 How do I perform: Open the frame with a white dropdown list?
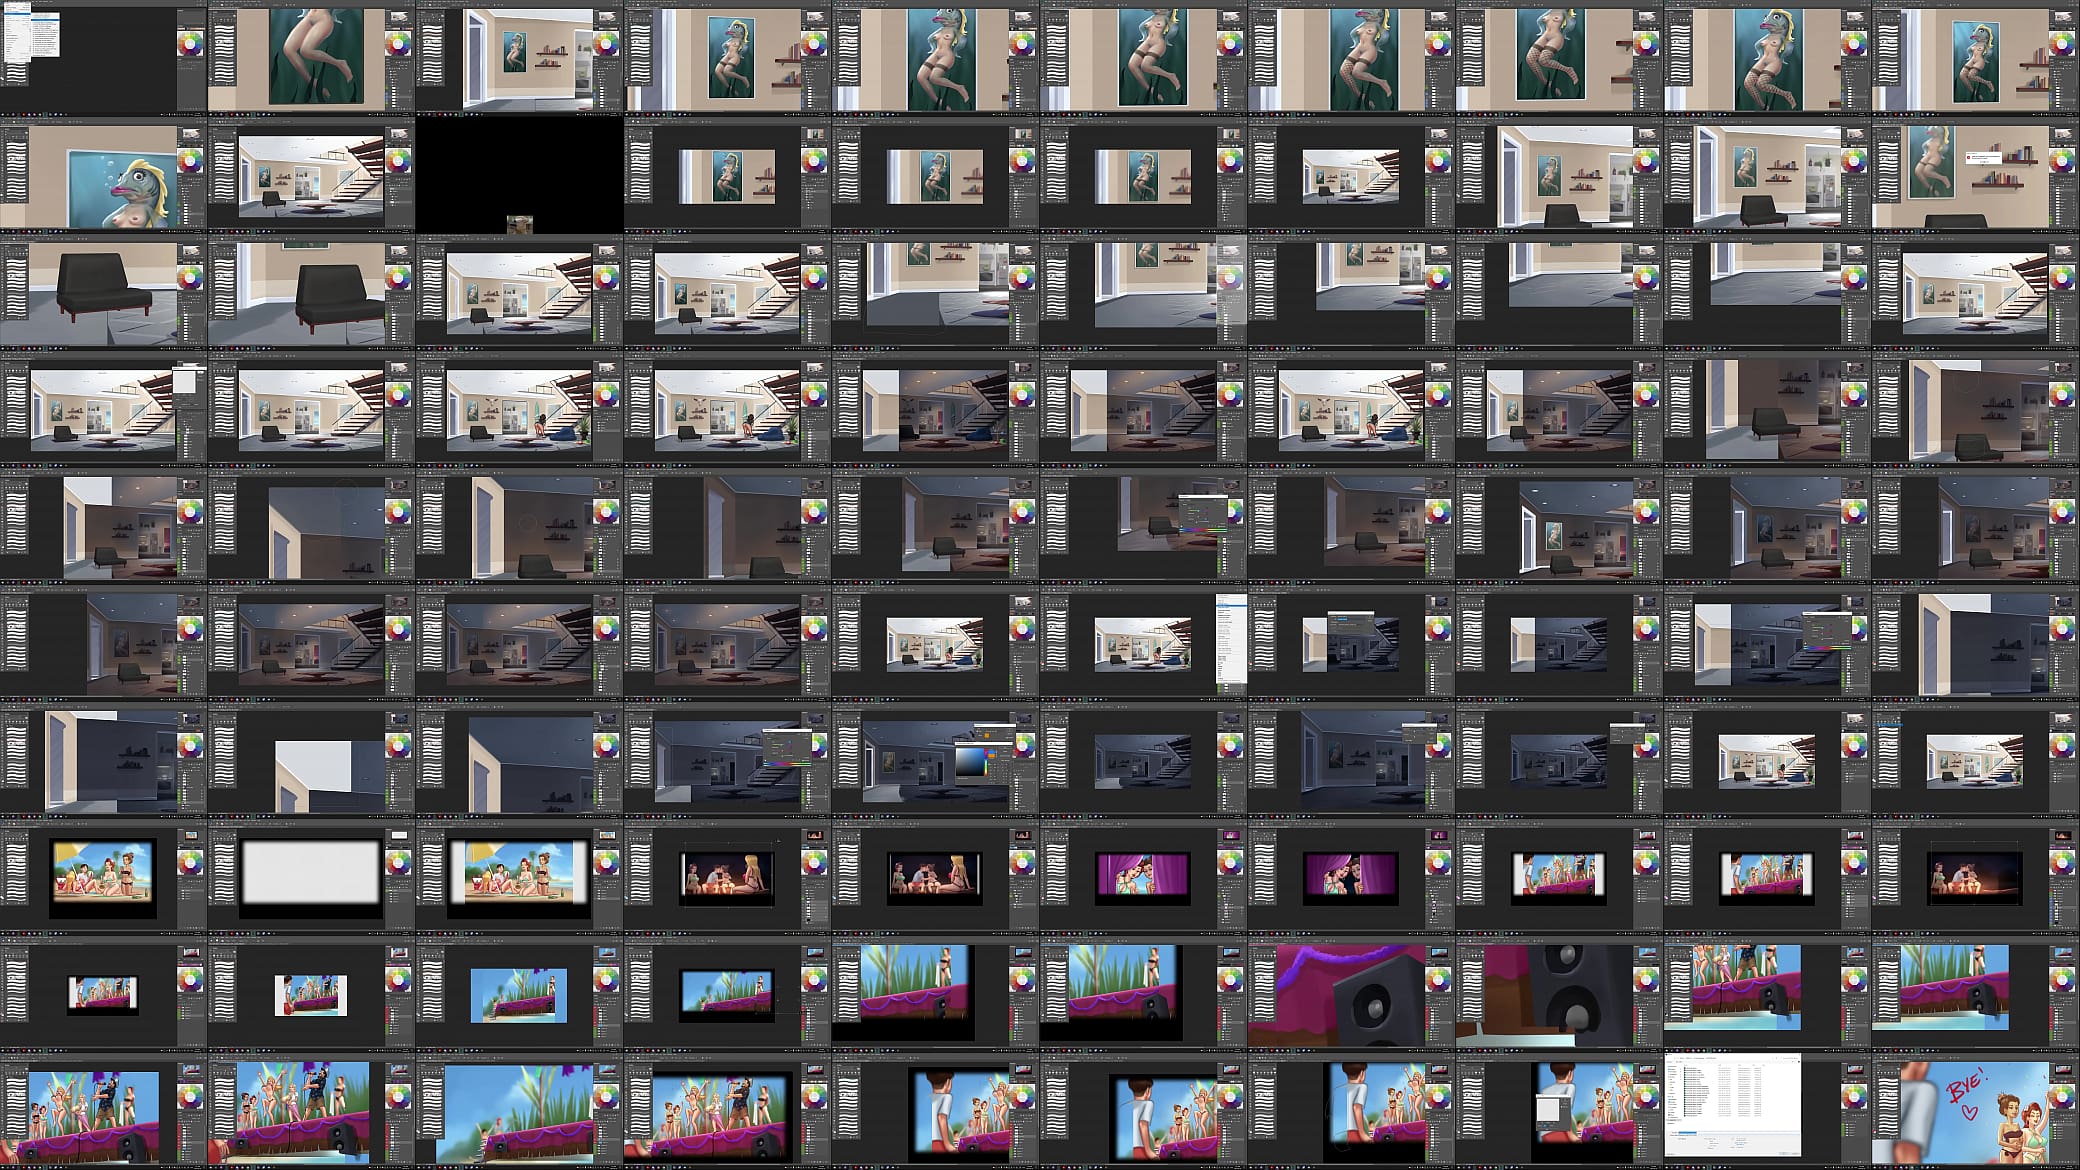click(1144, 643)
